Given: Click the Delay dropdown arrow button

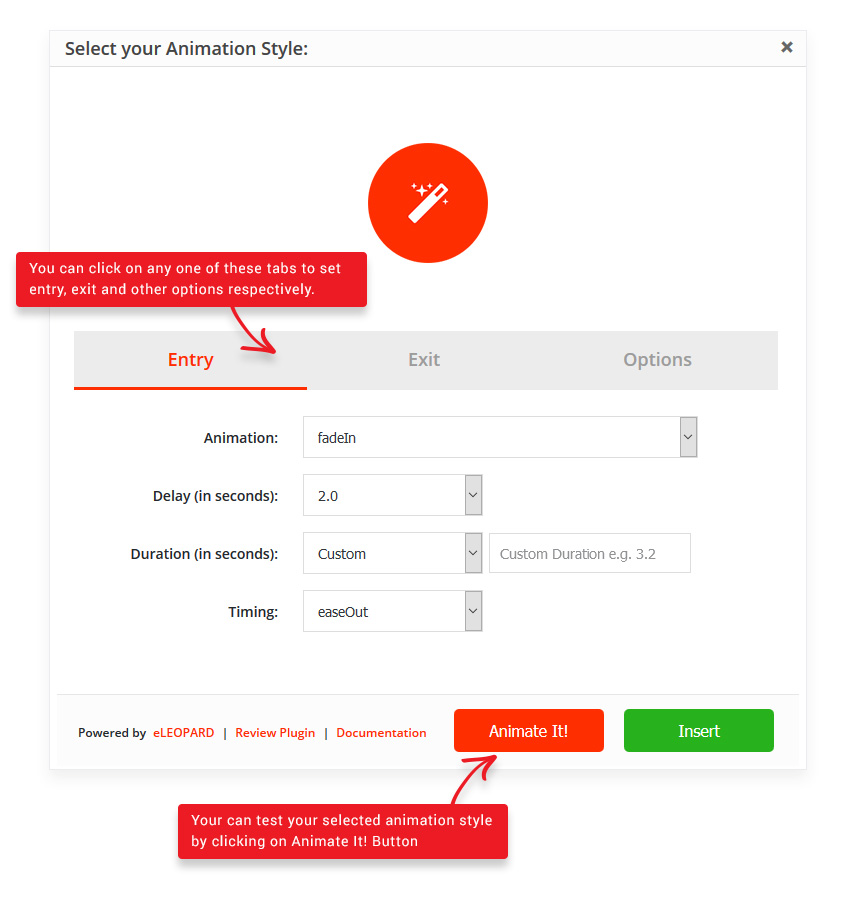Looking at the screenshot, I should point(474,495).
